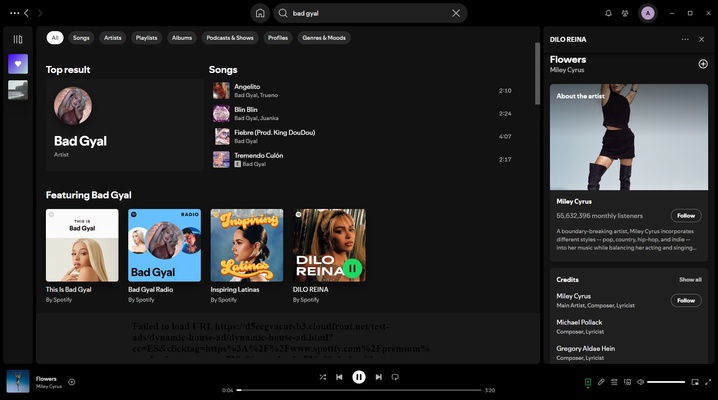Navigate forward with the right arrow
718x400 pixels.
[x=40, y=13]
